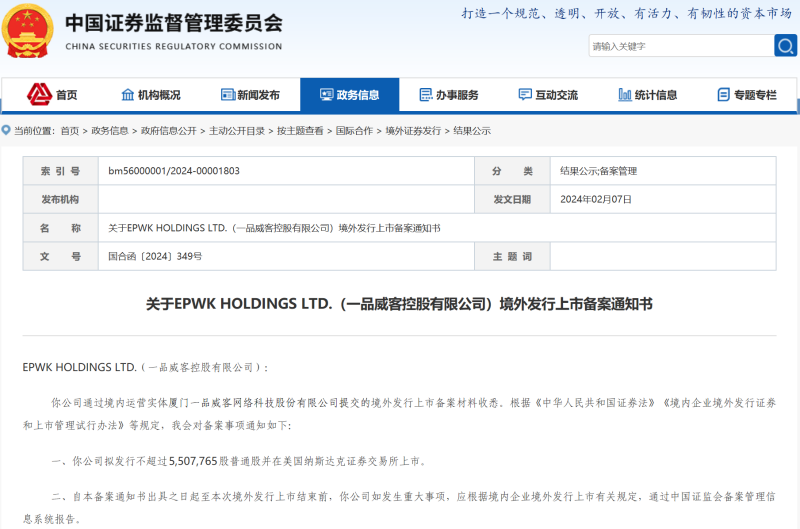Image resolution: width=800 pixels, height=529 pixels.
Task: Click the category value 结果公示;备案管理
Action: click(x=598, y=171)
